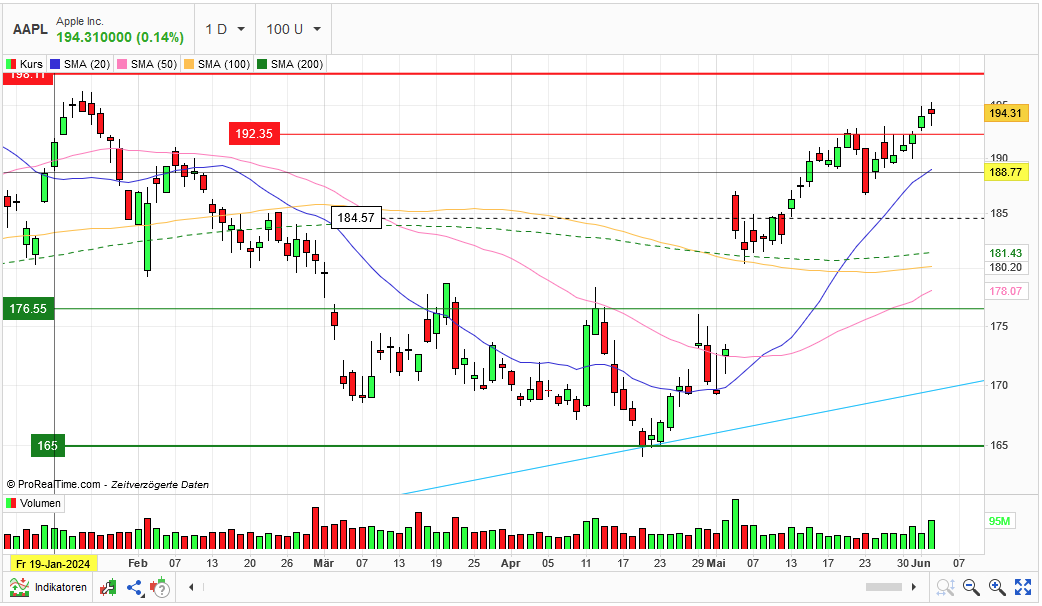Select the 165 green support label
Screen dimensions: 1042x606
[x=47, y=446]
